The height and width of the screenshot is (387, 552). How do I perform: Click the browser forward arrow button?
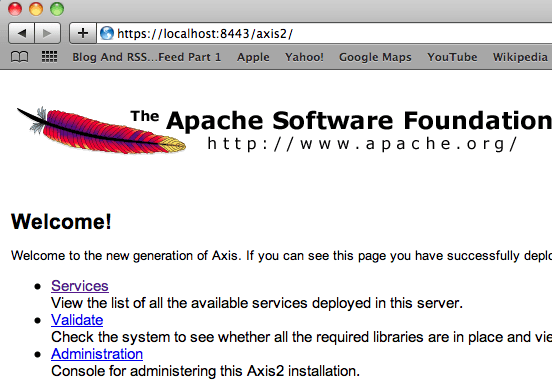pos(48,33)
